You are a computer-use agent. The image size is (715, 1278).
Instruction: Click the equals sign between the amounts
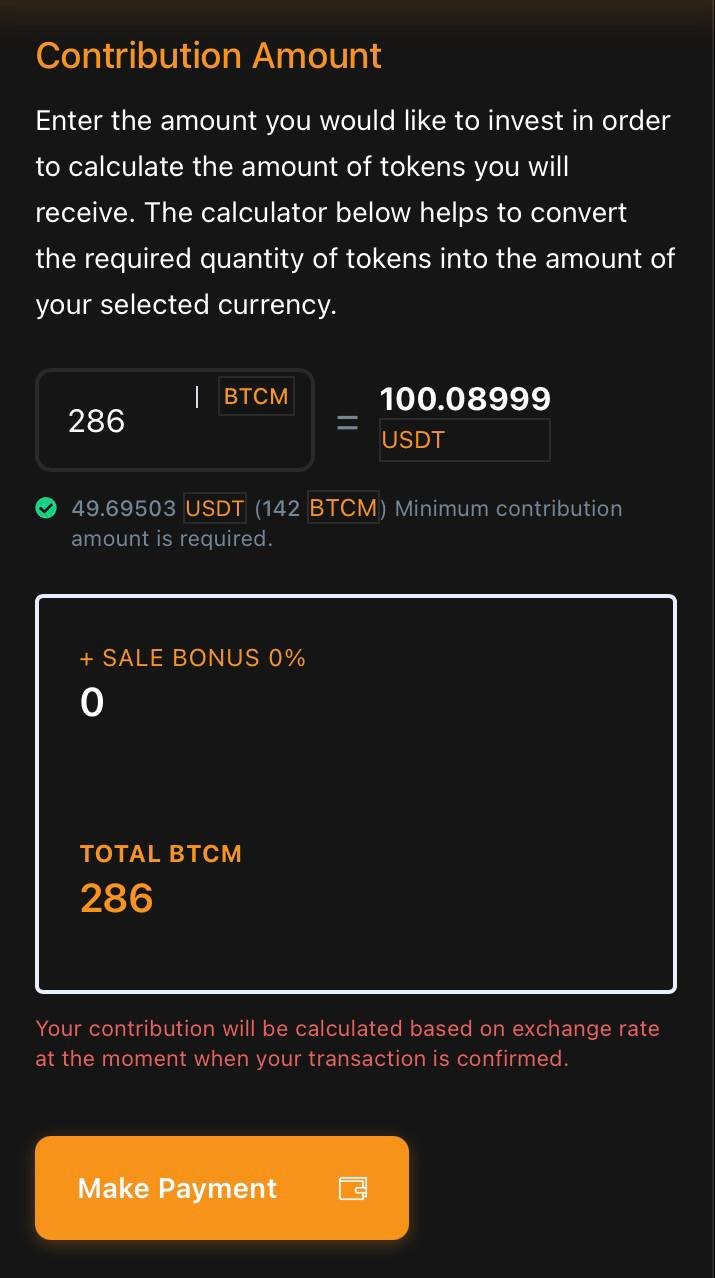pyautogui.click(x=346, y=420)
